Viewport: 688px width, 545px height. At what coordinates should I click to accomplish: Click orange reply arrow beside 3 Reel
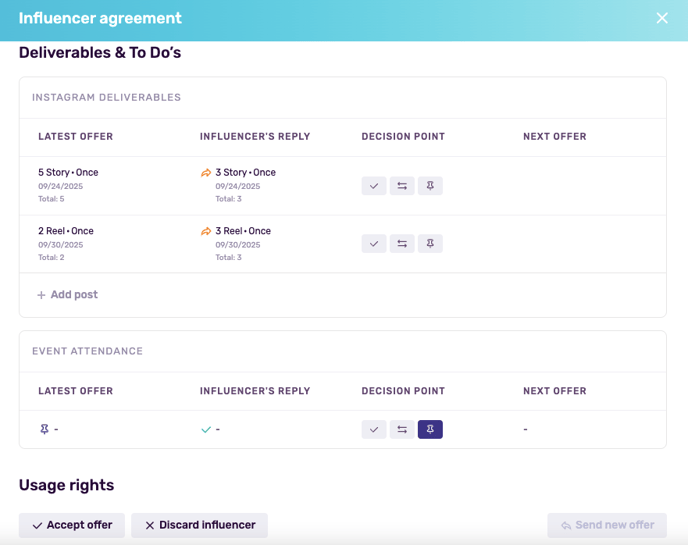(206, 231)
